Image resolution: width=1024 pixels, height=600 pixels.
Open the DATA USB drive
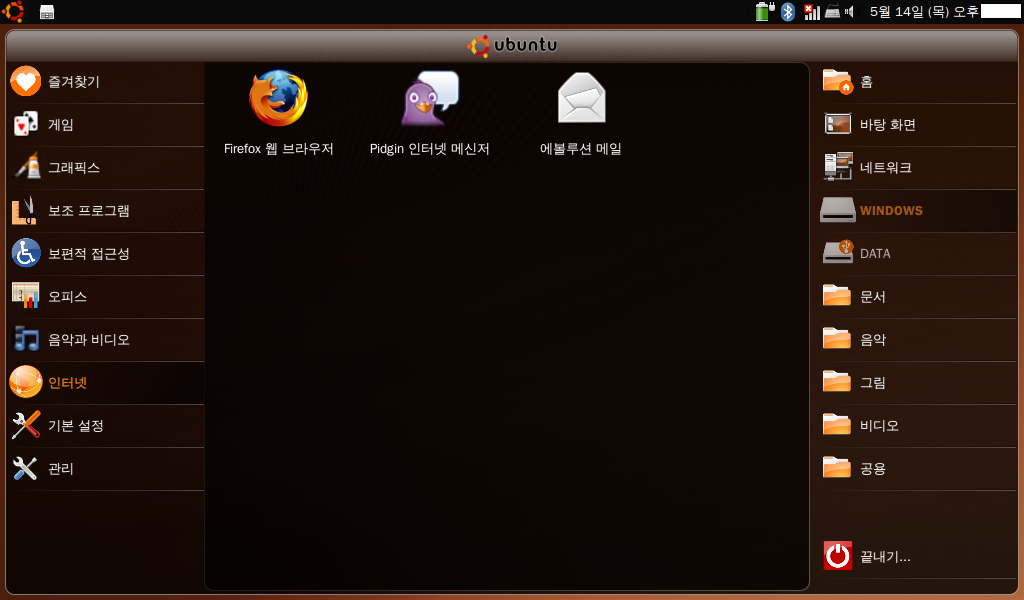[918, 254]
